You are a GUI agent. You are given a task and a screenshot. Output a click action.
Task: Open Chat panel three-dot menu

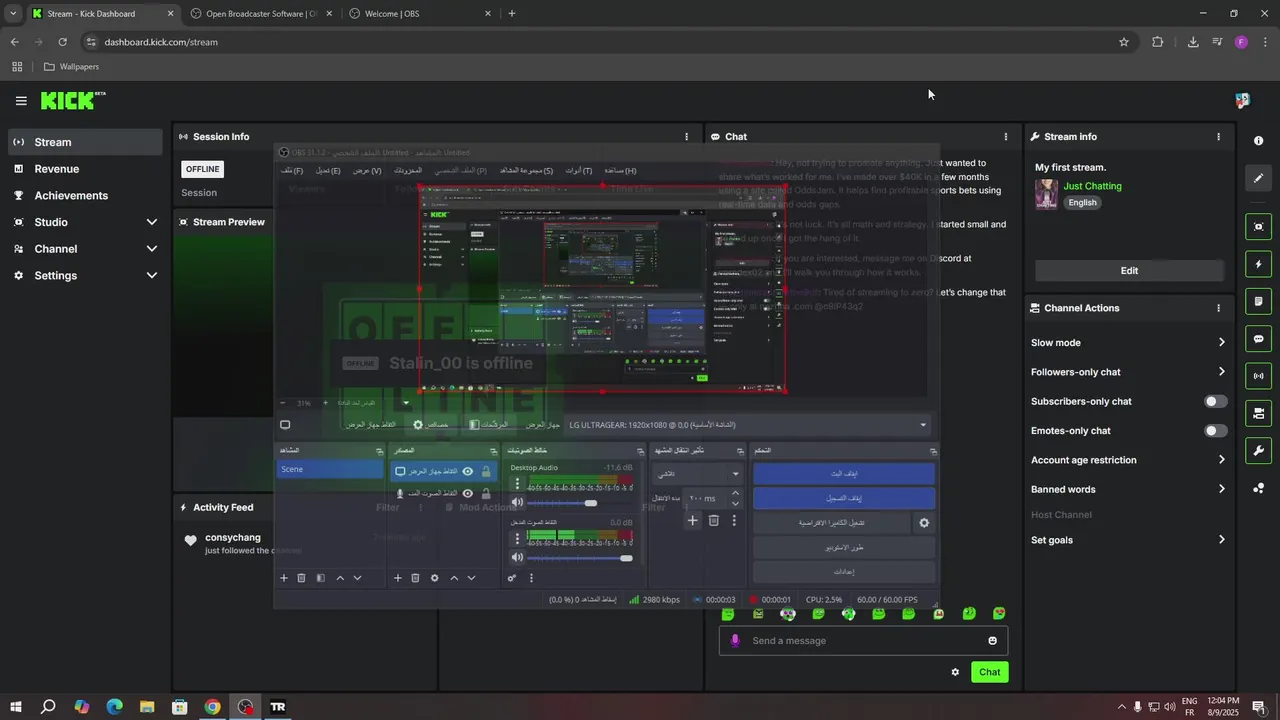(x=1006, y=137)
